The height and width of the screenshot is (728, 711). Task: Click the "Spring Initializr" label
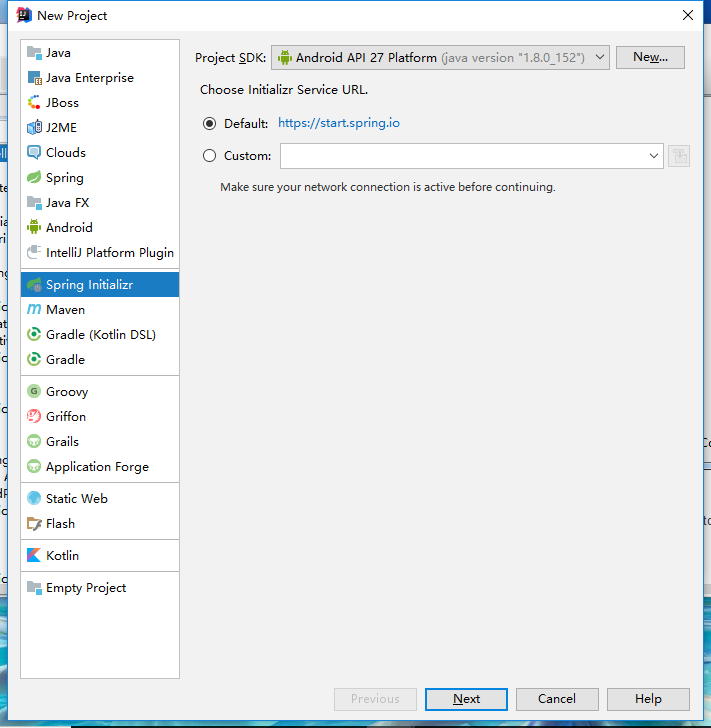89,285
